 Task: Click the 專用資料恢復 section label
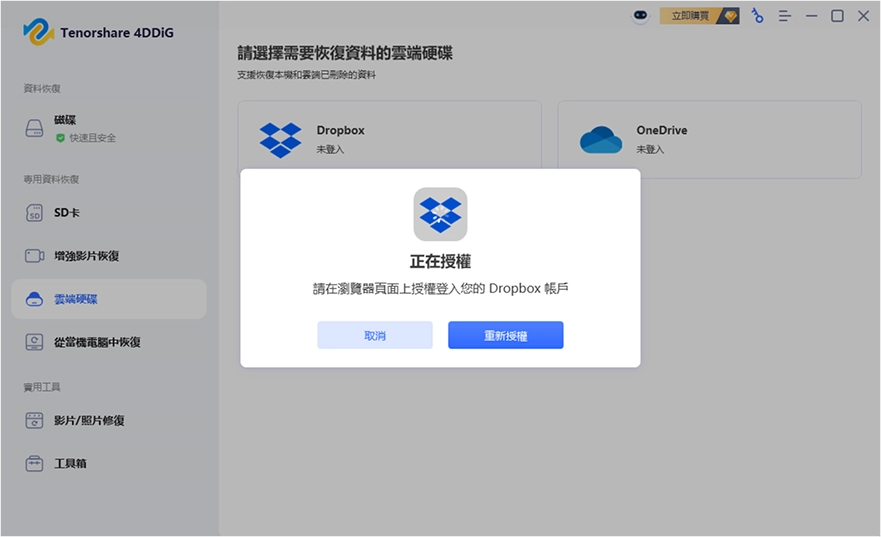pyautogui.click(x=51, y=179)
